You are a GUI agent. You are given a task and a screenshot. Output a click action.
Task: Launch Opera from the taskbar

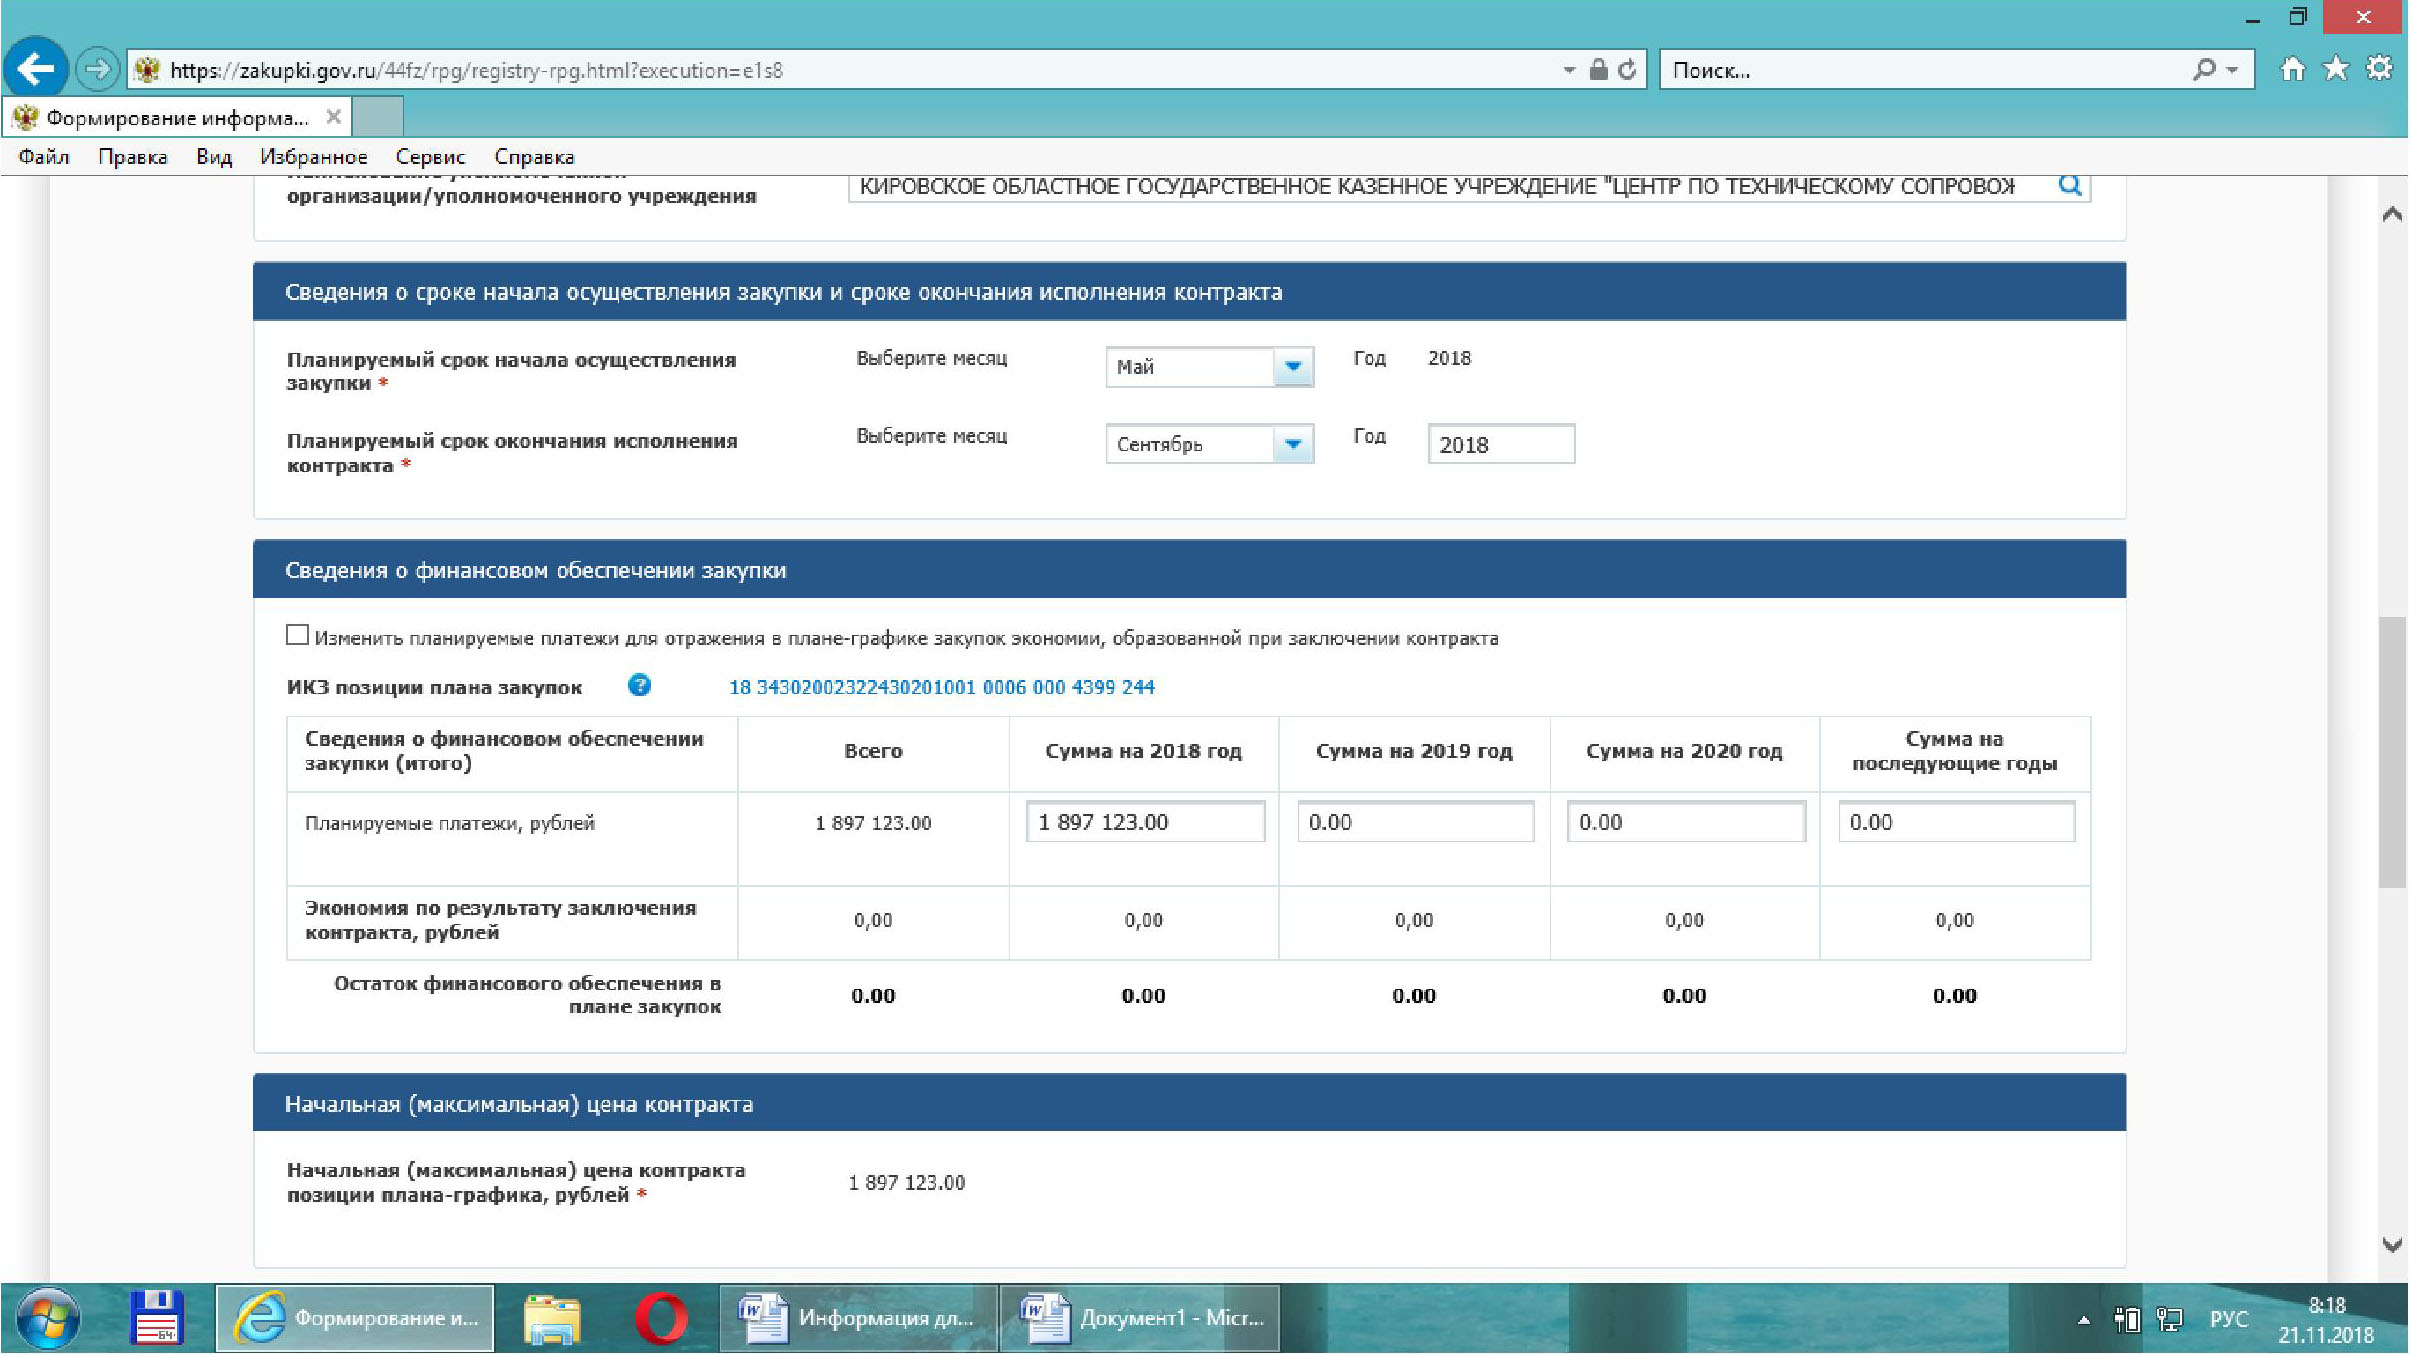point(661,1318)
